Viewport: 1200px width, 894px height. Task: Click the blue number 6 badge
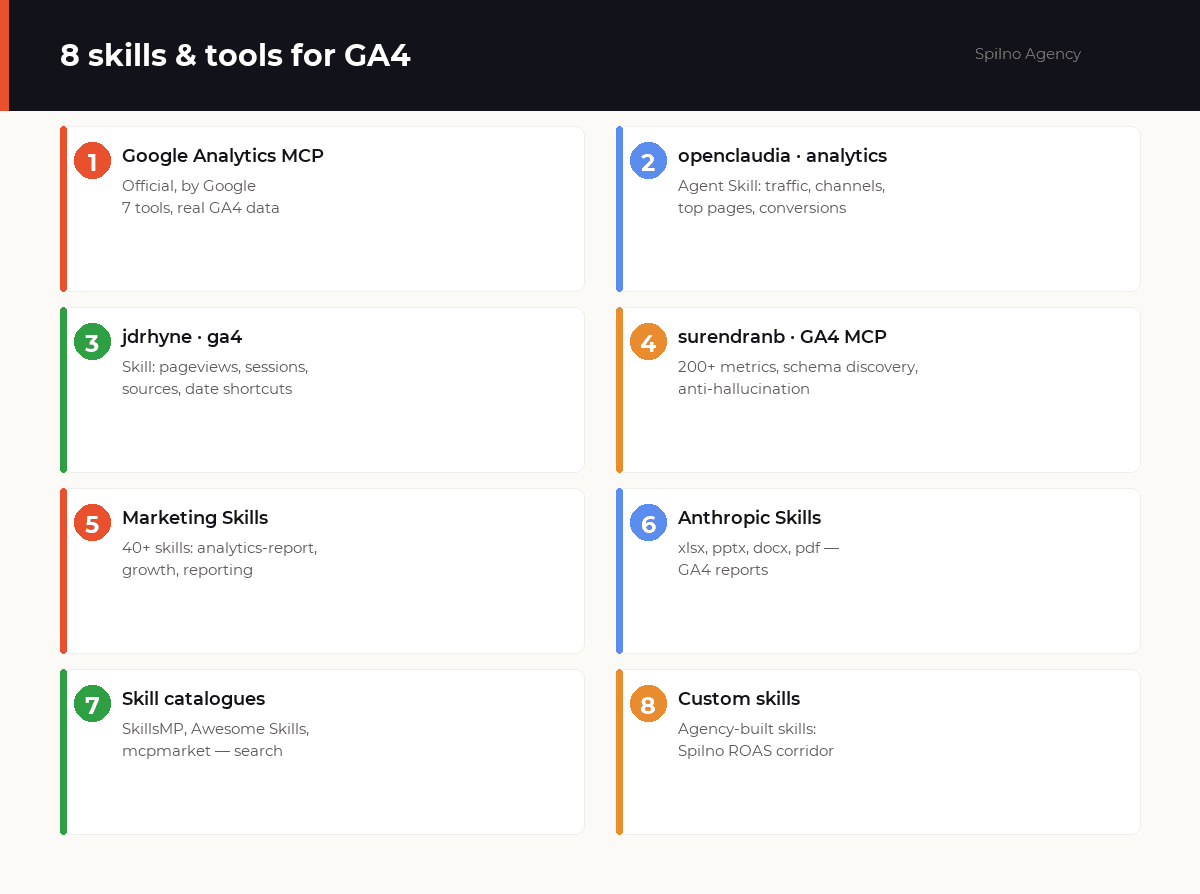pos(648,523)
